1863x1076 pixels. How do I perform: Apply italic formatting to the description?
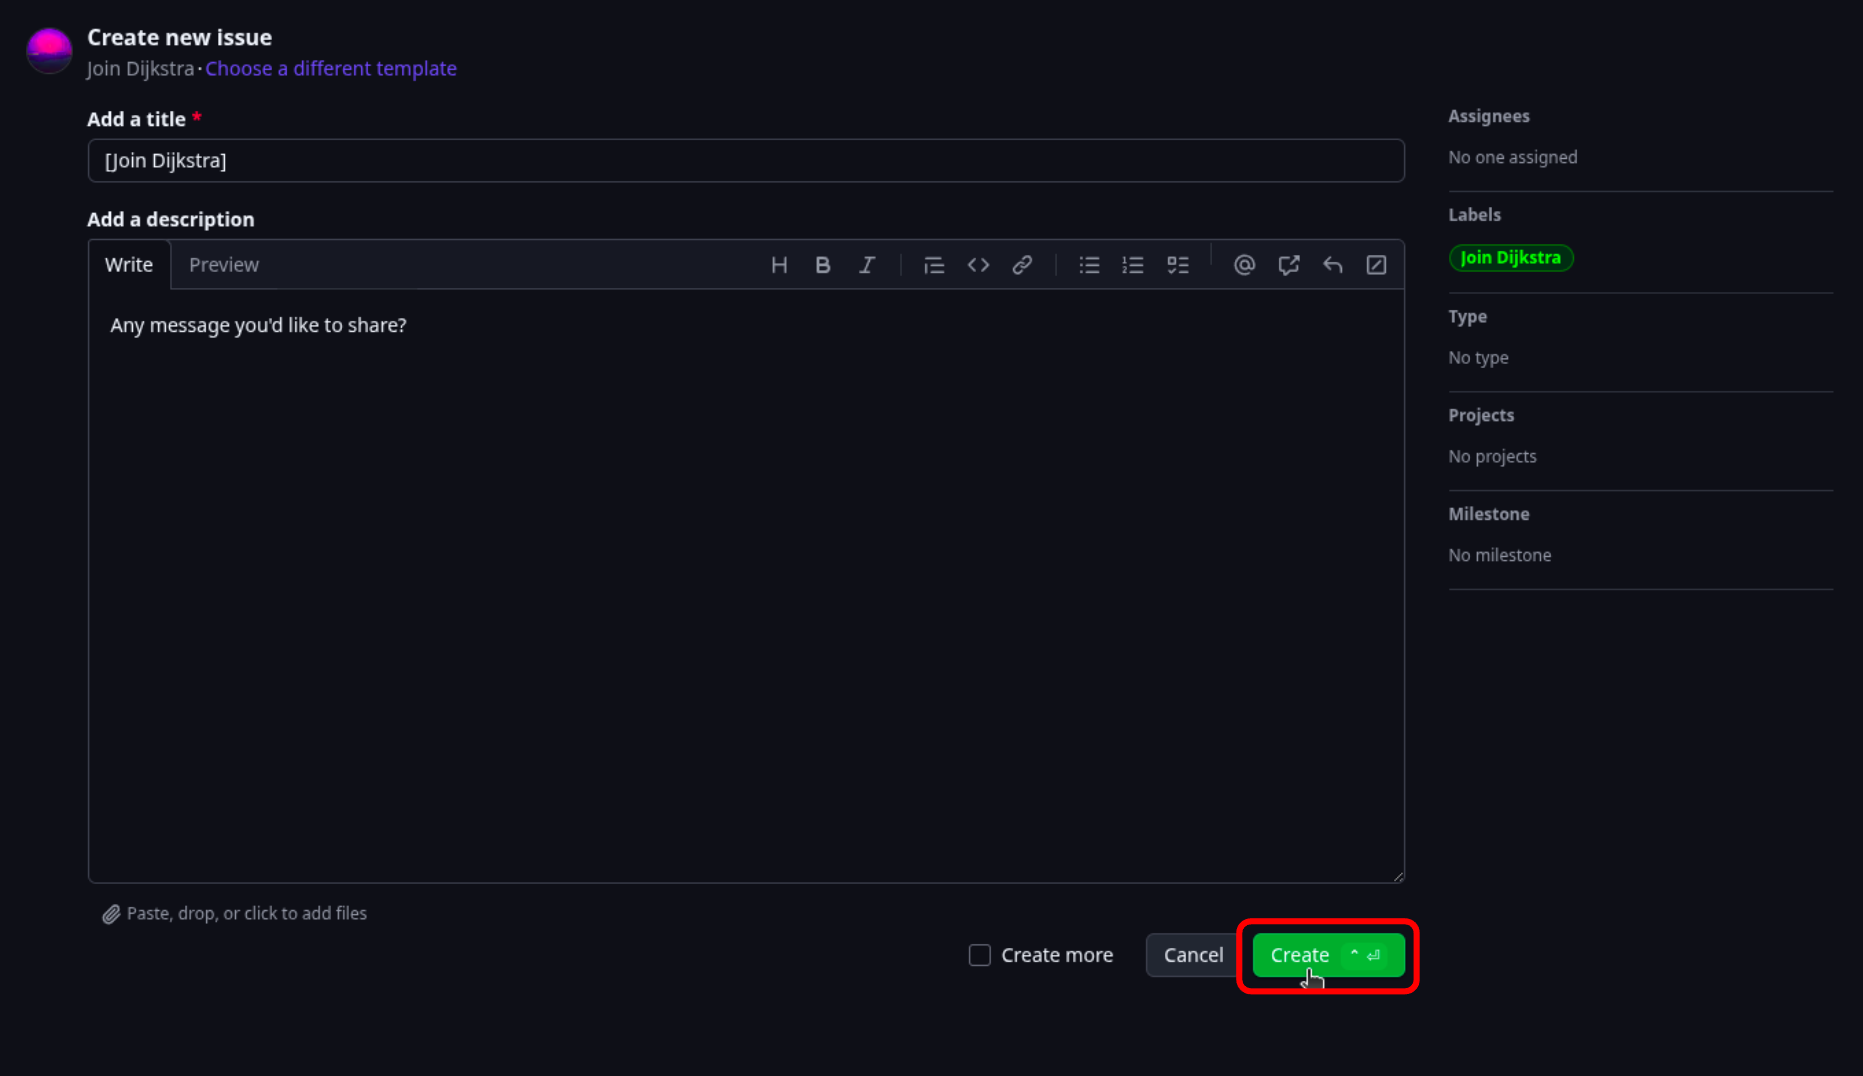point(866,264)
